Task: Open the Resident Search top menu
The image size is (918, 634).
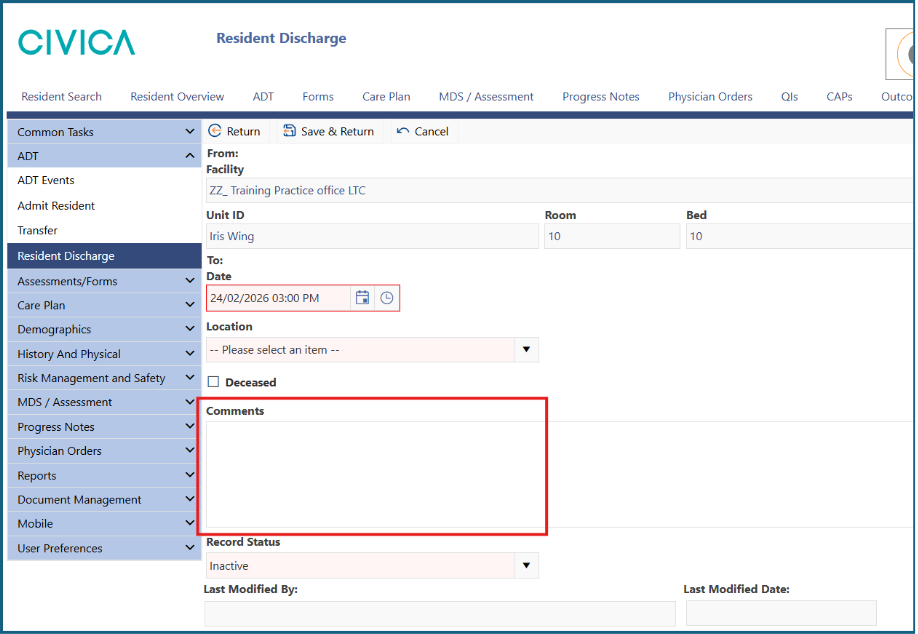Action: 61,97
